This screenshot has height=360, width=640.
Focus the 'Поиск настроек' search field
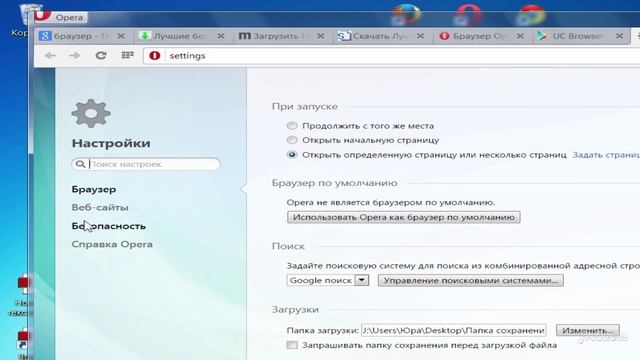coord(146,164)
